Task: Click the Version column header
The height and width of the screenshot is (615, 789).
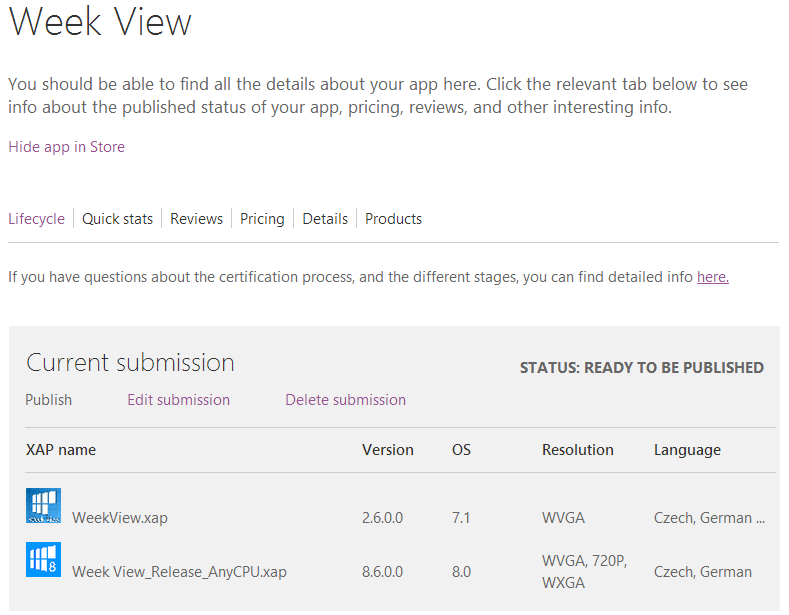Action: (x=388, y=449)
